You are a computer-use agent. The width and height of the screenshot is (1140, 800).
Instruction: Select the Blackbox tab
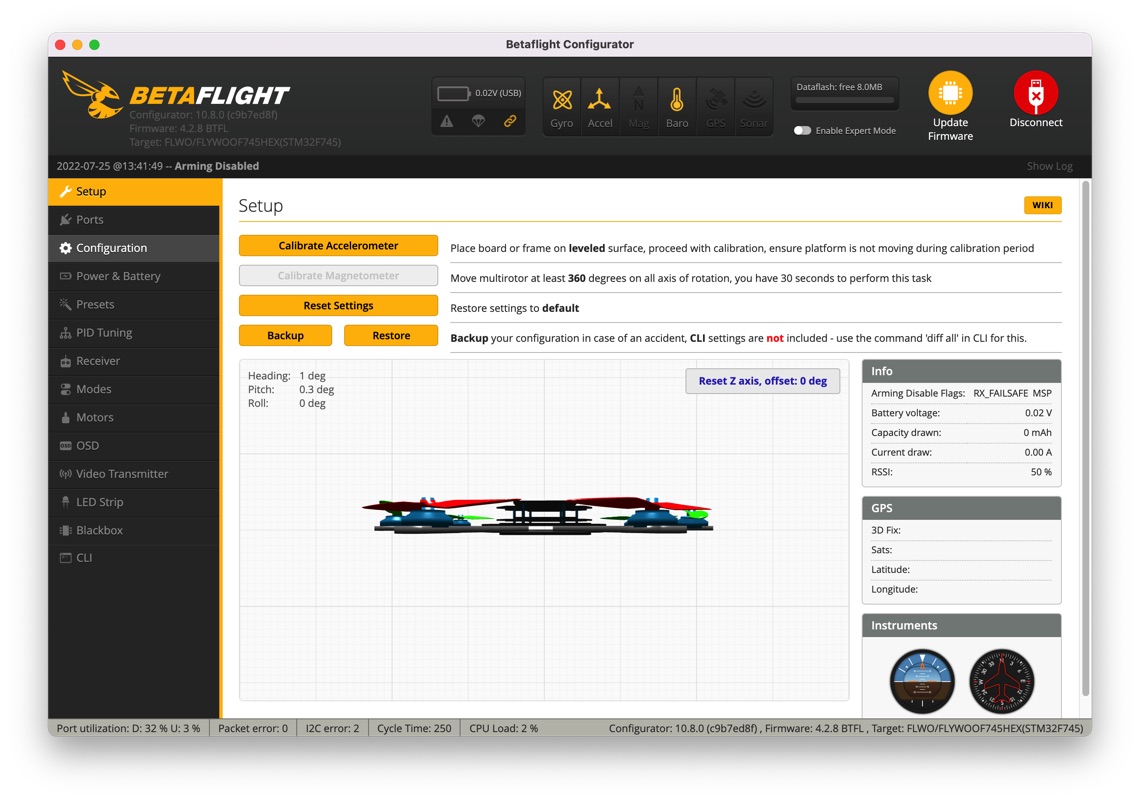[x=134, y=530]
